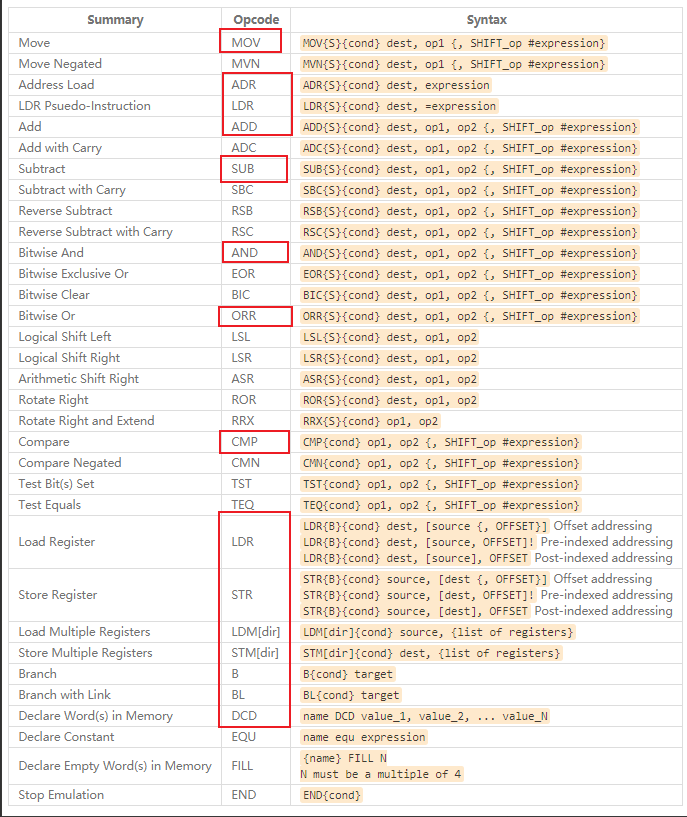Click the 'name equ expression' syntax code

click(x=364, y=737)
